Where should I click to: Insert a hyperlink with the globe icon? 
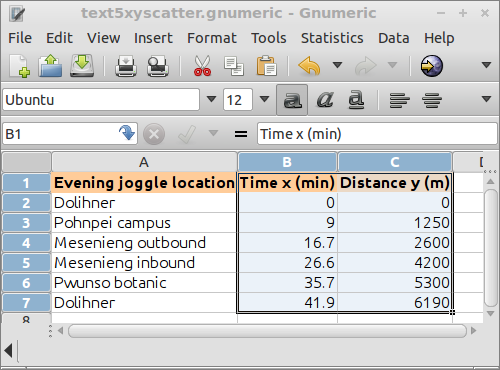pos(432,66)
